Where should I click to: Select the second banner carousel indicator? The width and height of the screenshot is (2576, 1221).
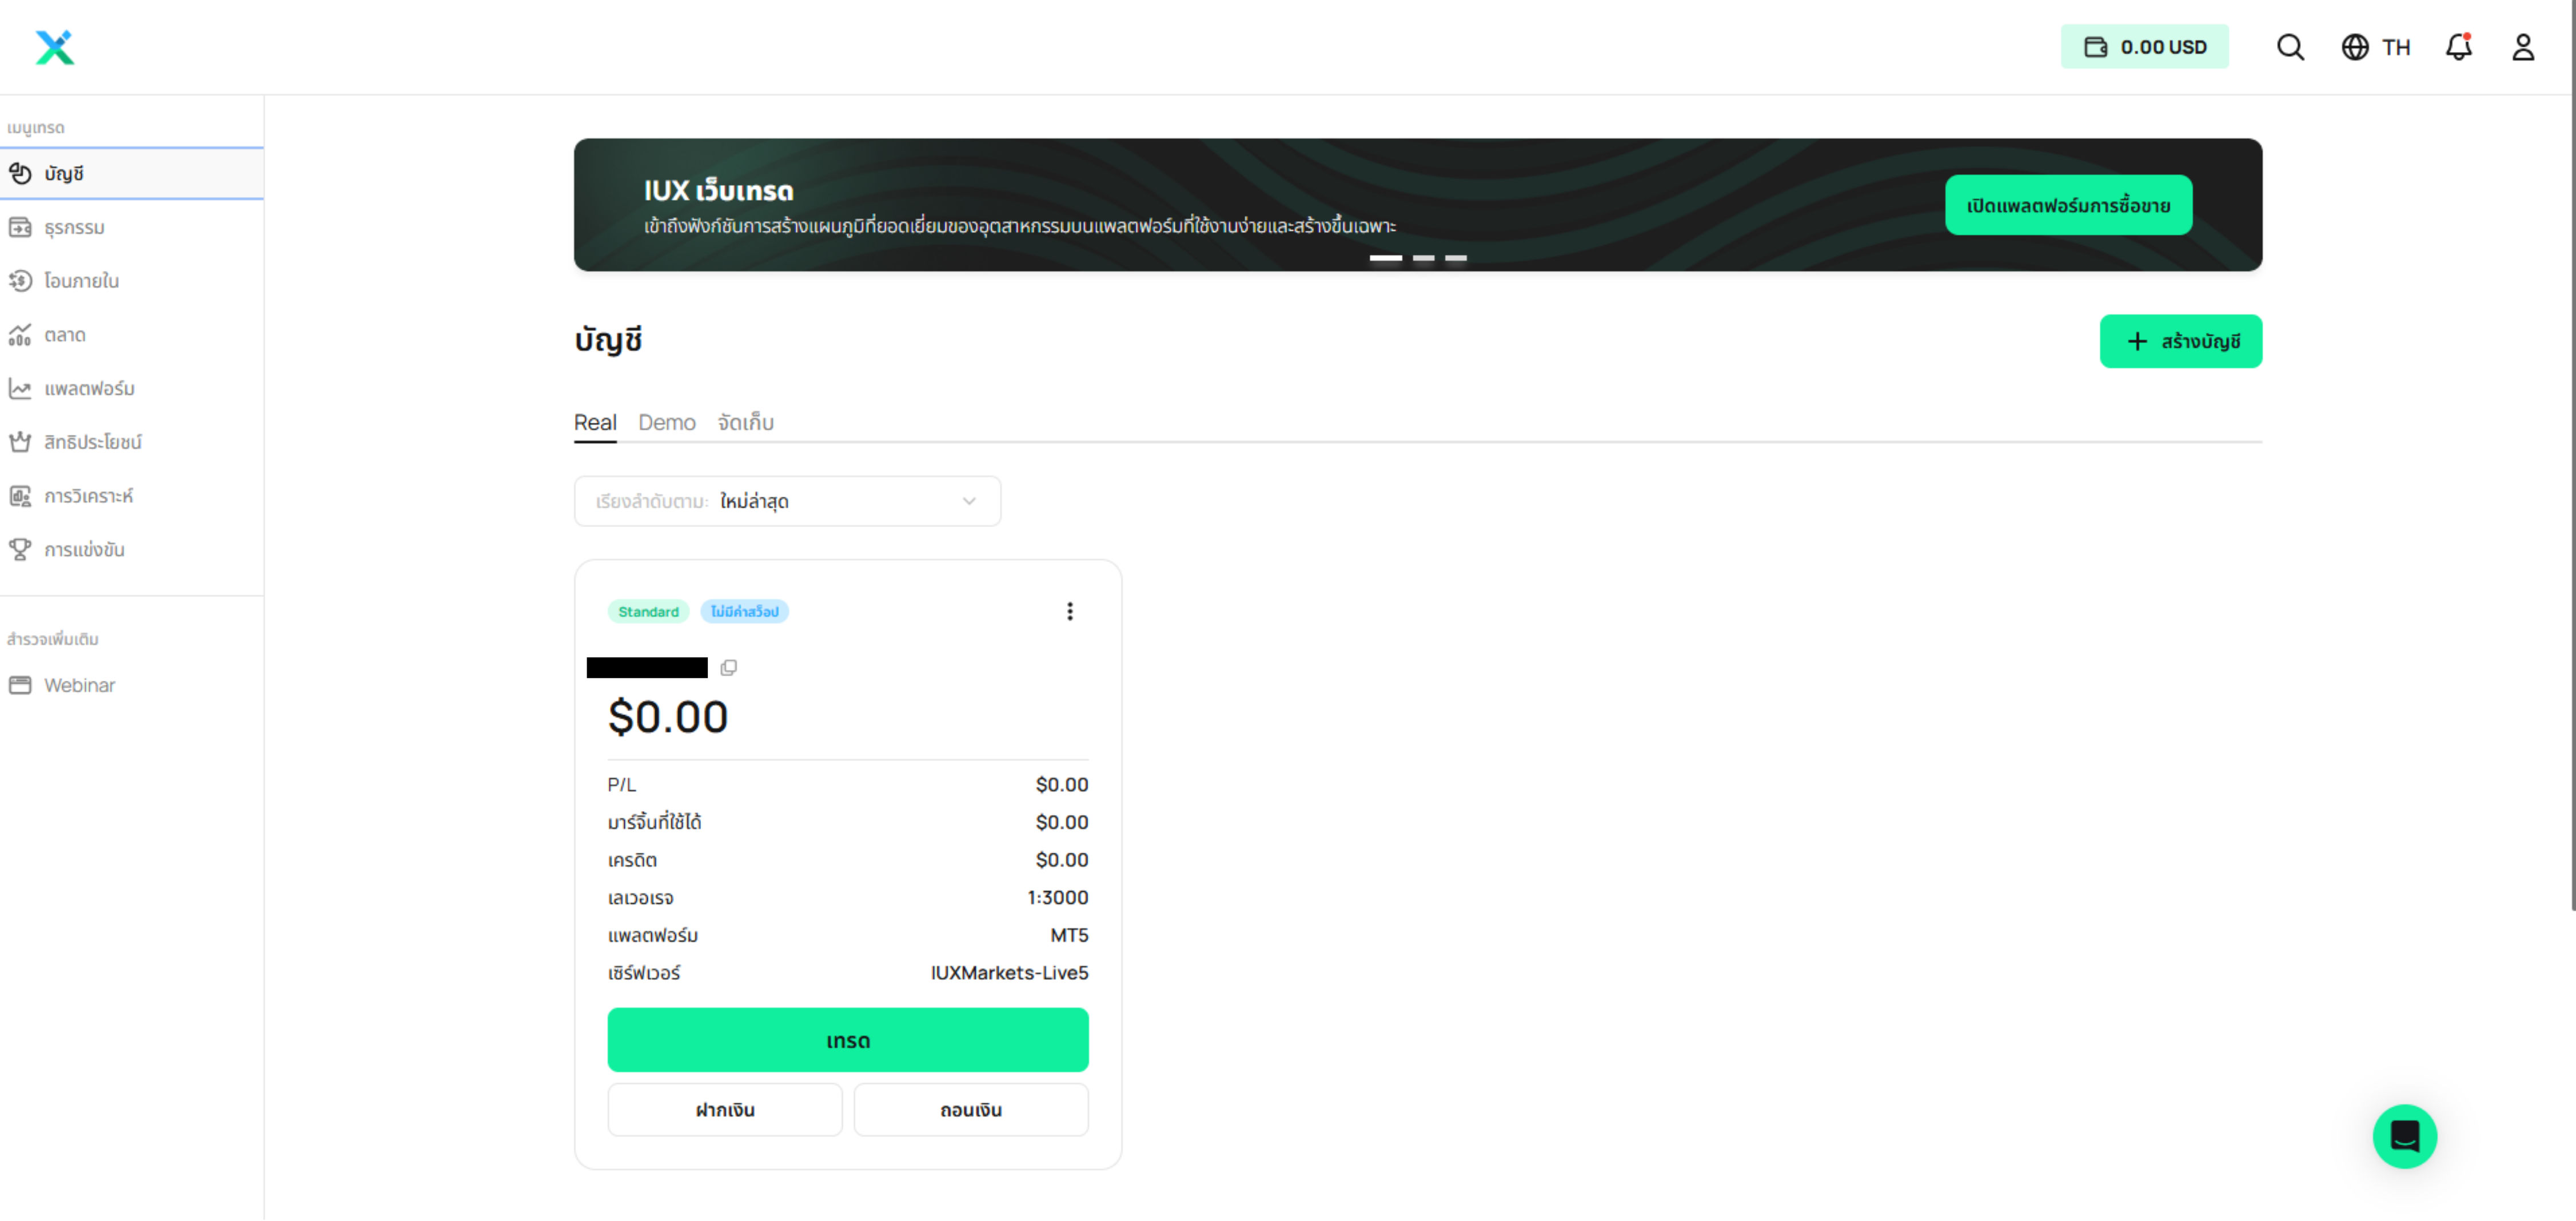(1423, 258)
